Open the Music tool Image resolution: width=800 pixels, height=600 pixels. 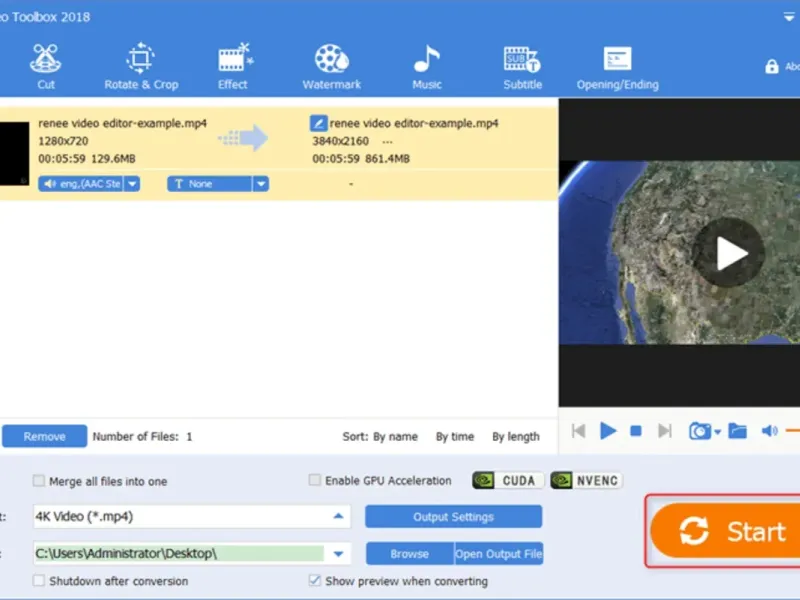tap(427, 66)
